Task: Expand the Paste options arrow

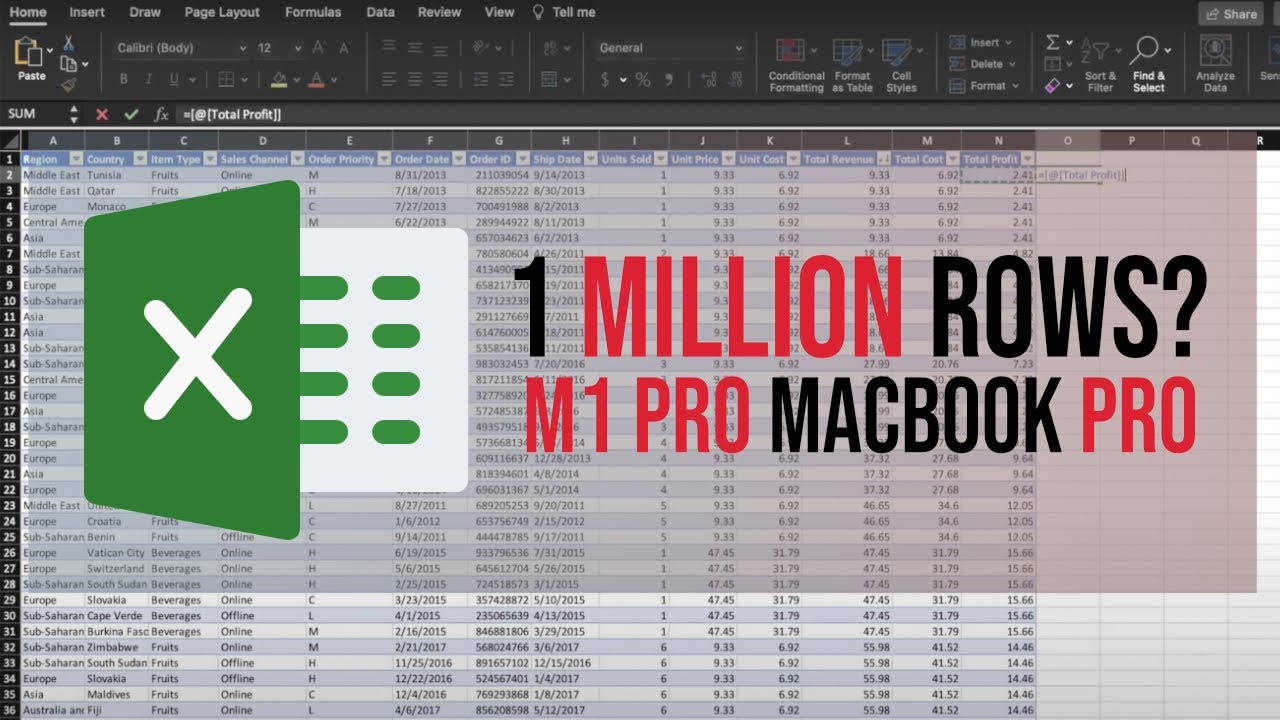Action: 50,49
